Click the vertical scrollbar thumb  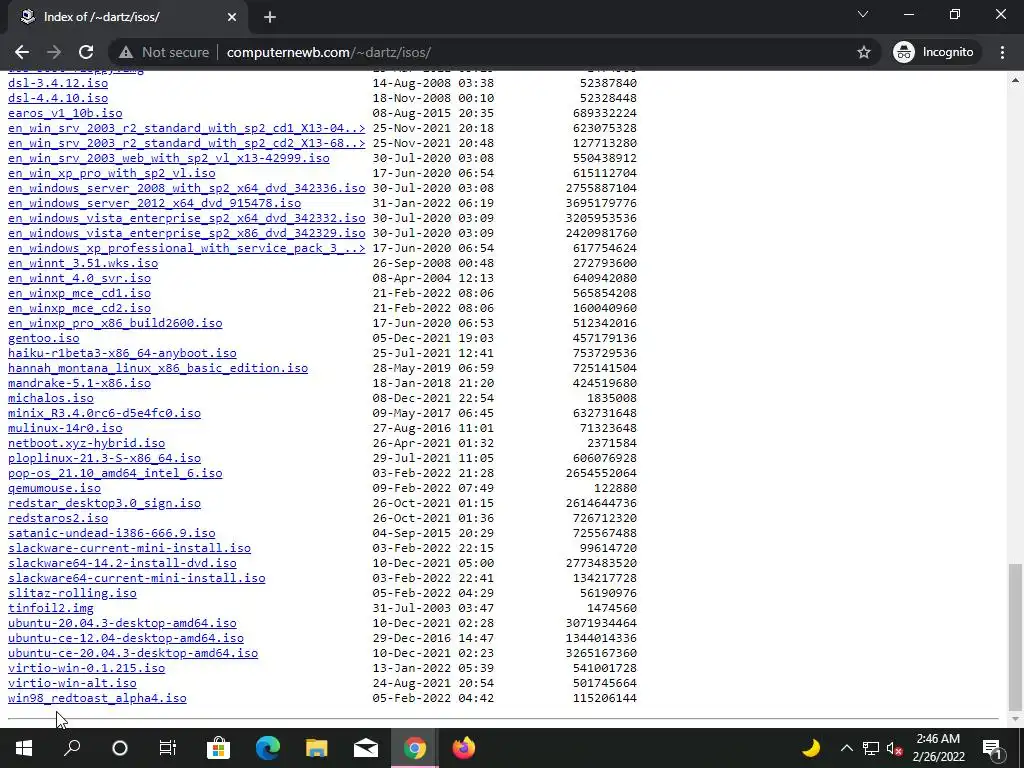pos(1014,637)
